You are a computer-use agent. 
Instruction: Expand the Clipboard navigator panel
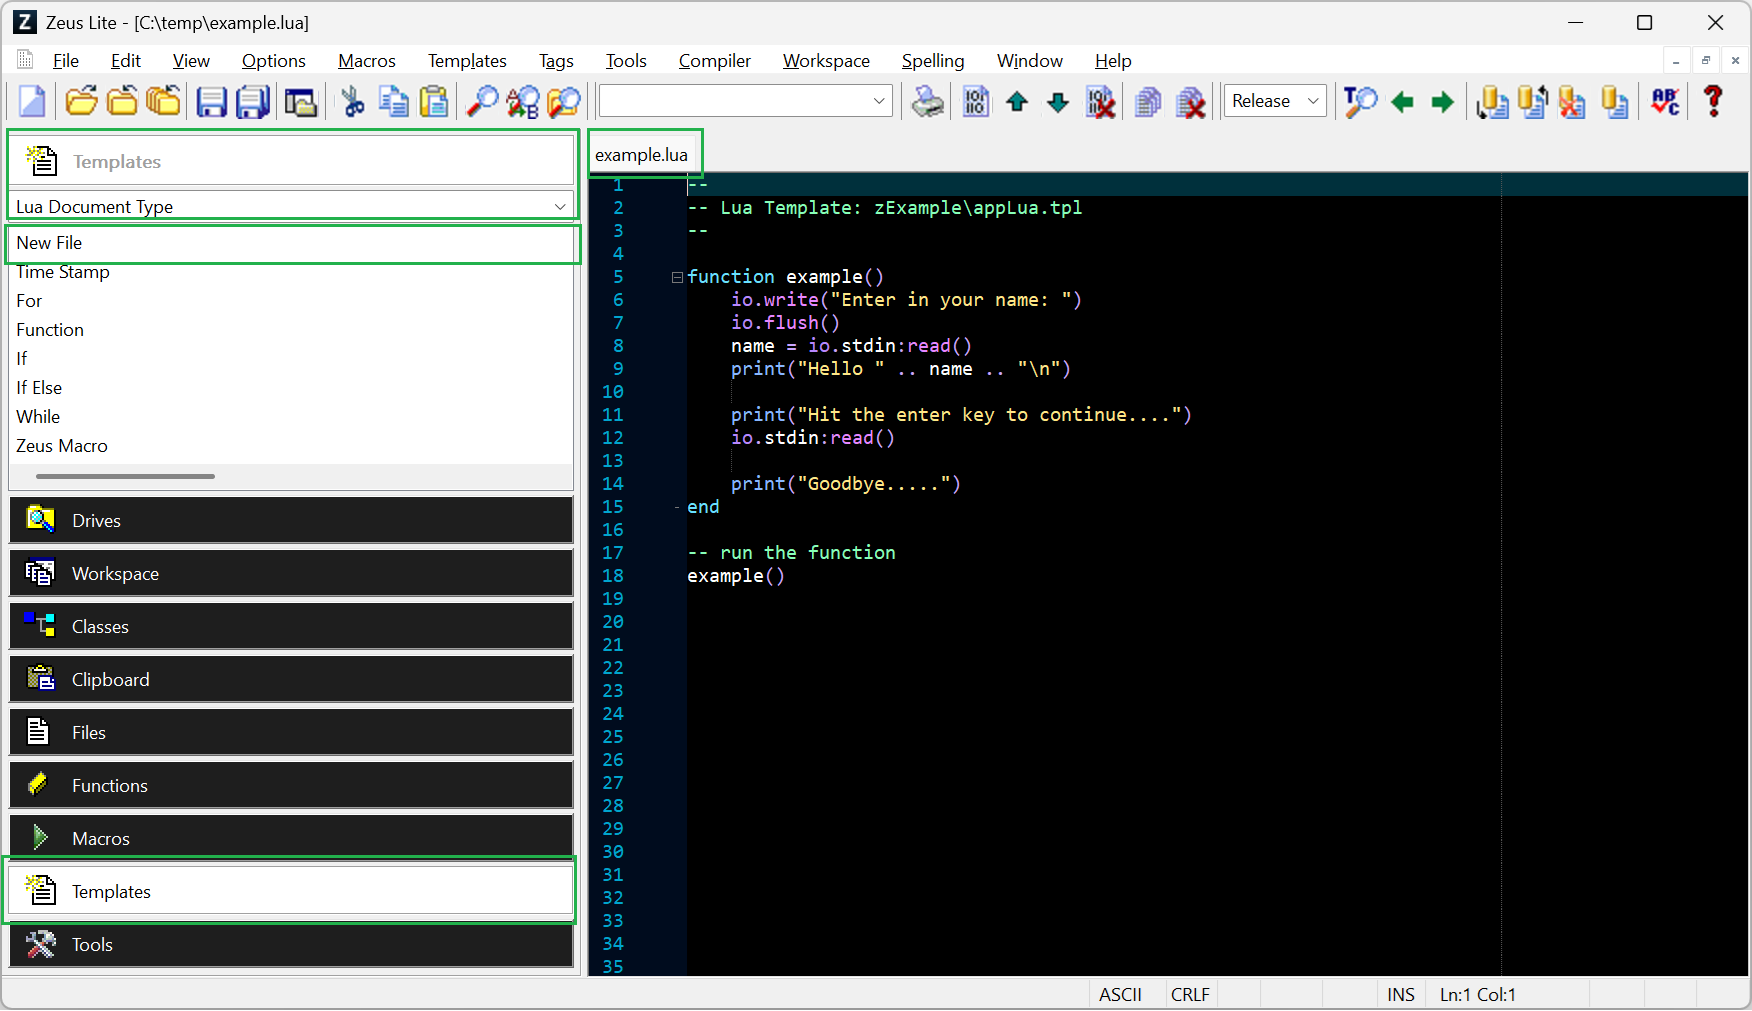coord(291,679)
